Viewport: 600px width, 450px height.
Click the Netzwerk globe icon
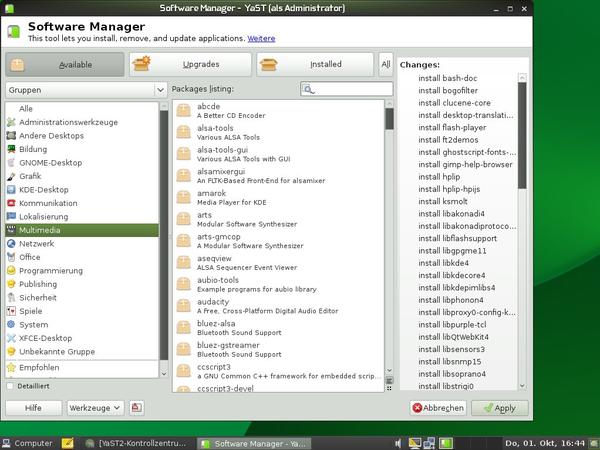[11, 243]
